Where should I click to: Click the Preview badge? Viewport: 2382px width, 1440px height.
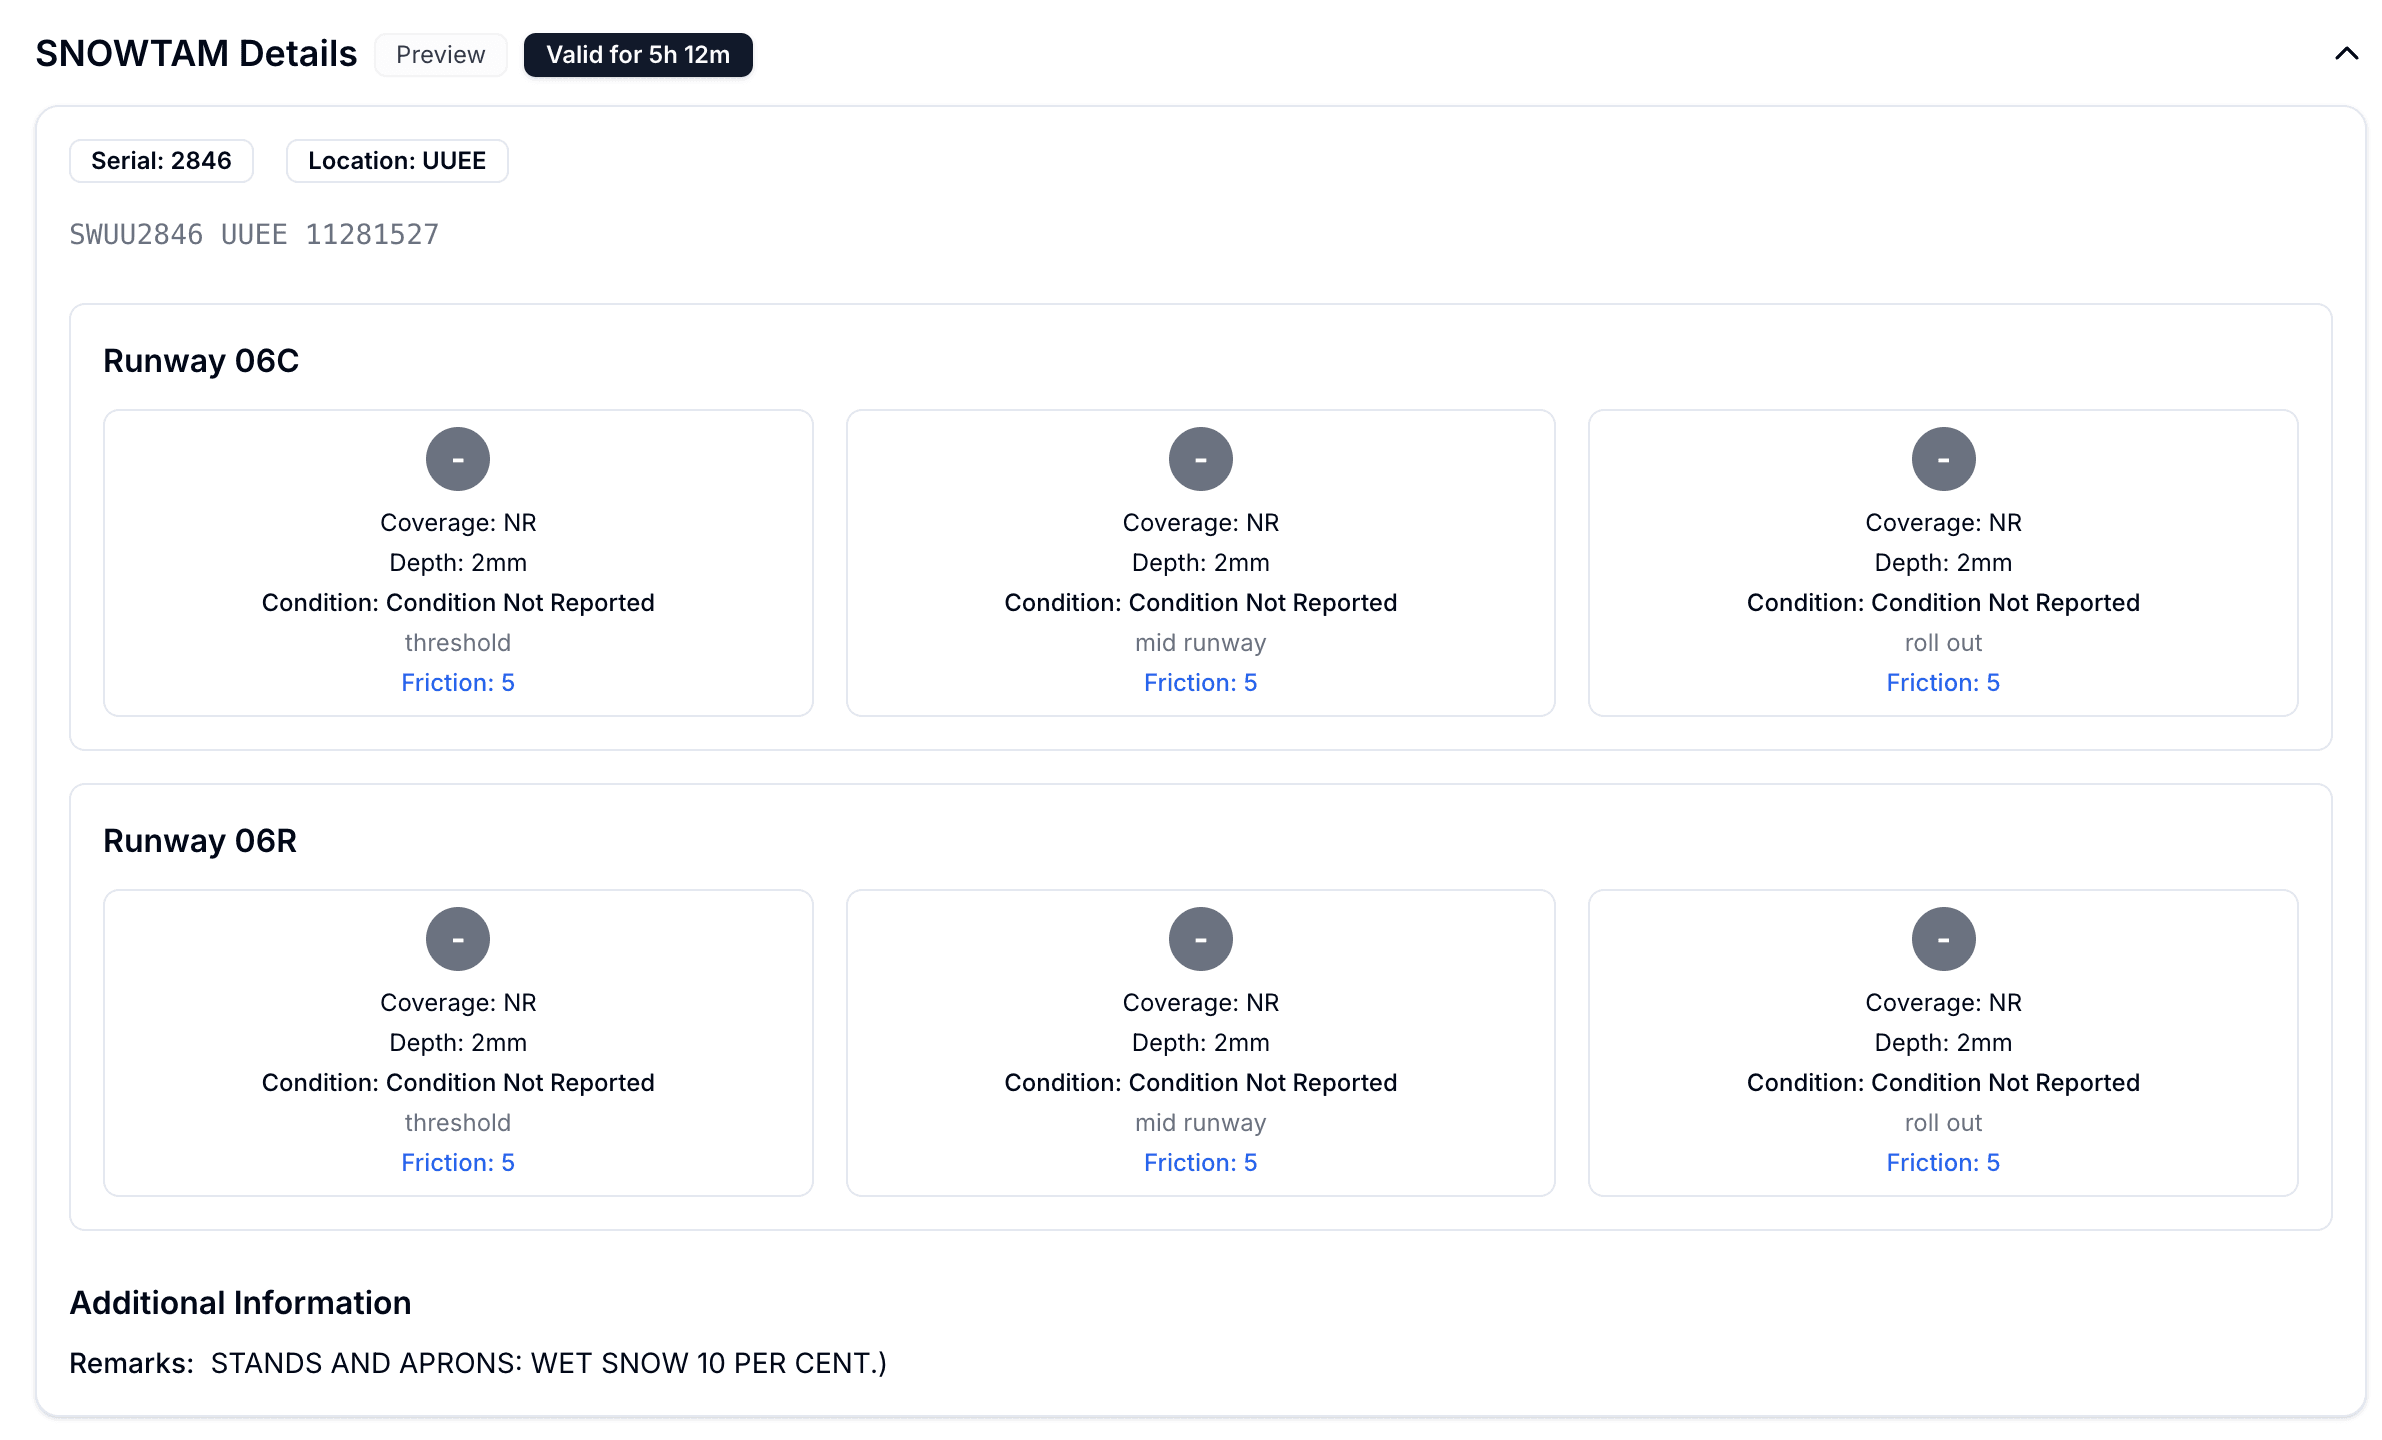(440, 55)
